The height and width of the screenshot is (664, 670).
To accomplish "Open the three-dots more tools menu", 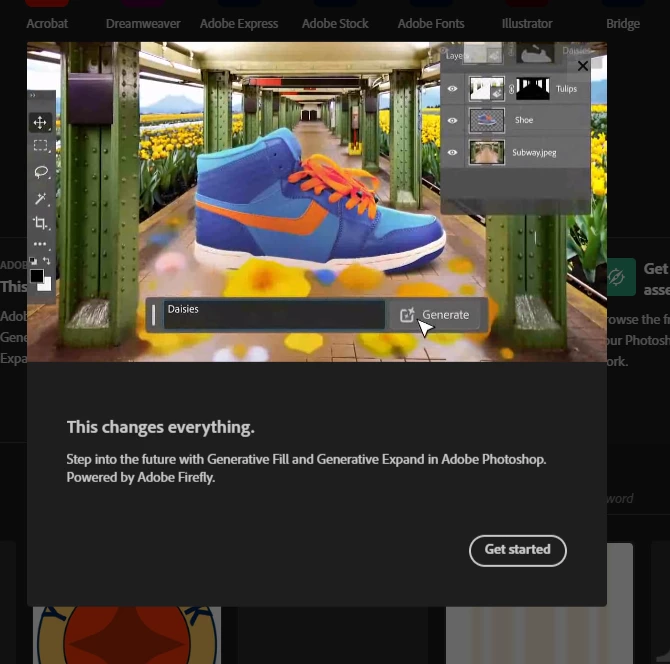I will 41,244.
